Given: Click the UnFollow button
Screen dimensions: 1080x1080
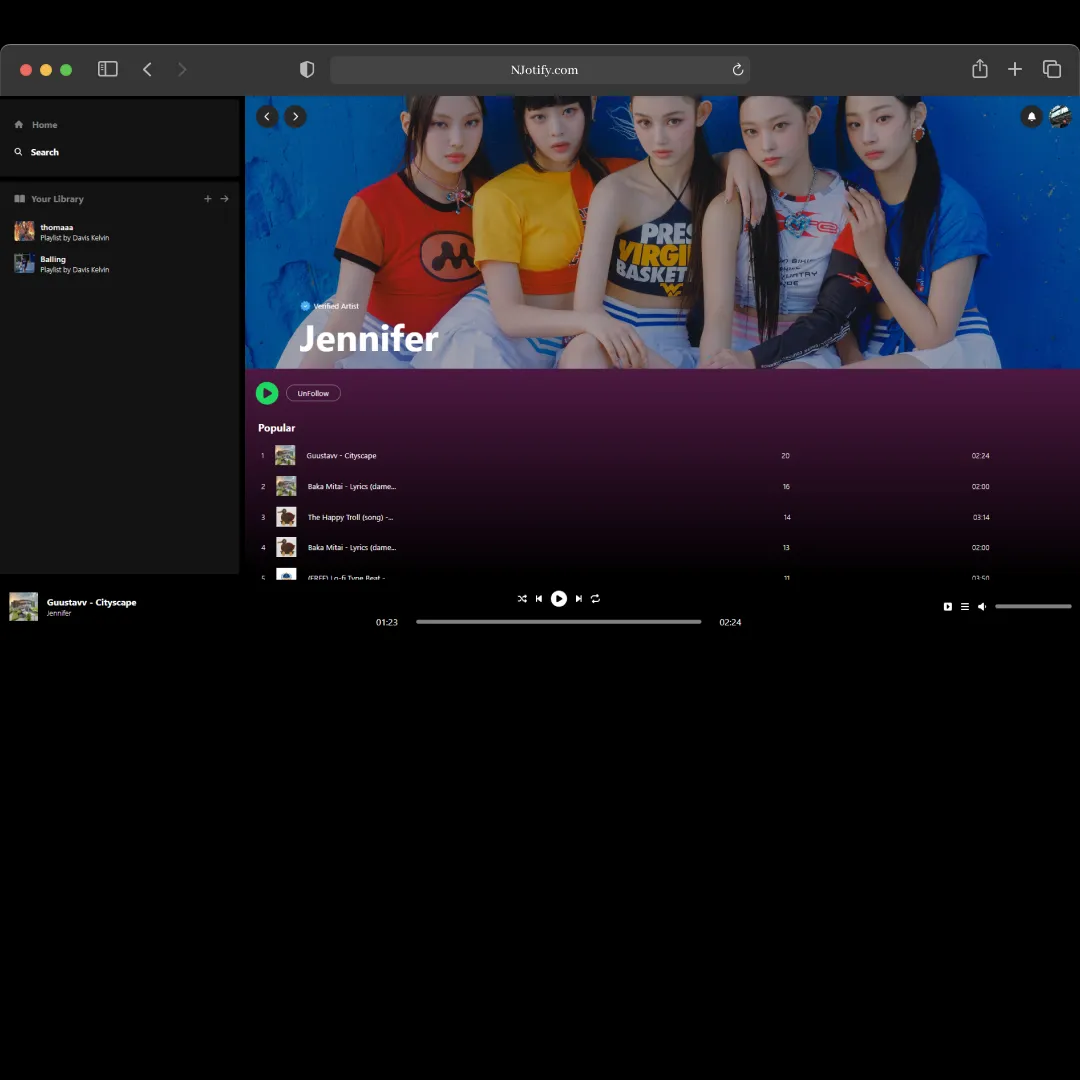Looking at the screenshot, I should (313, 393).
